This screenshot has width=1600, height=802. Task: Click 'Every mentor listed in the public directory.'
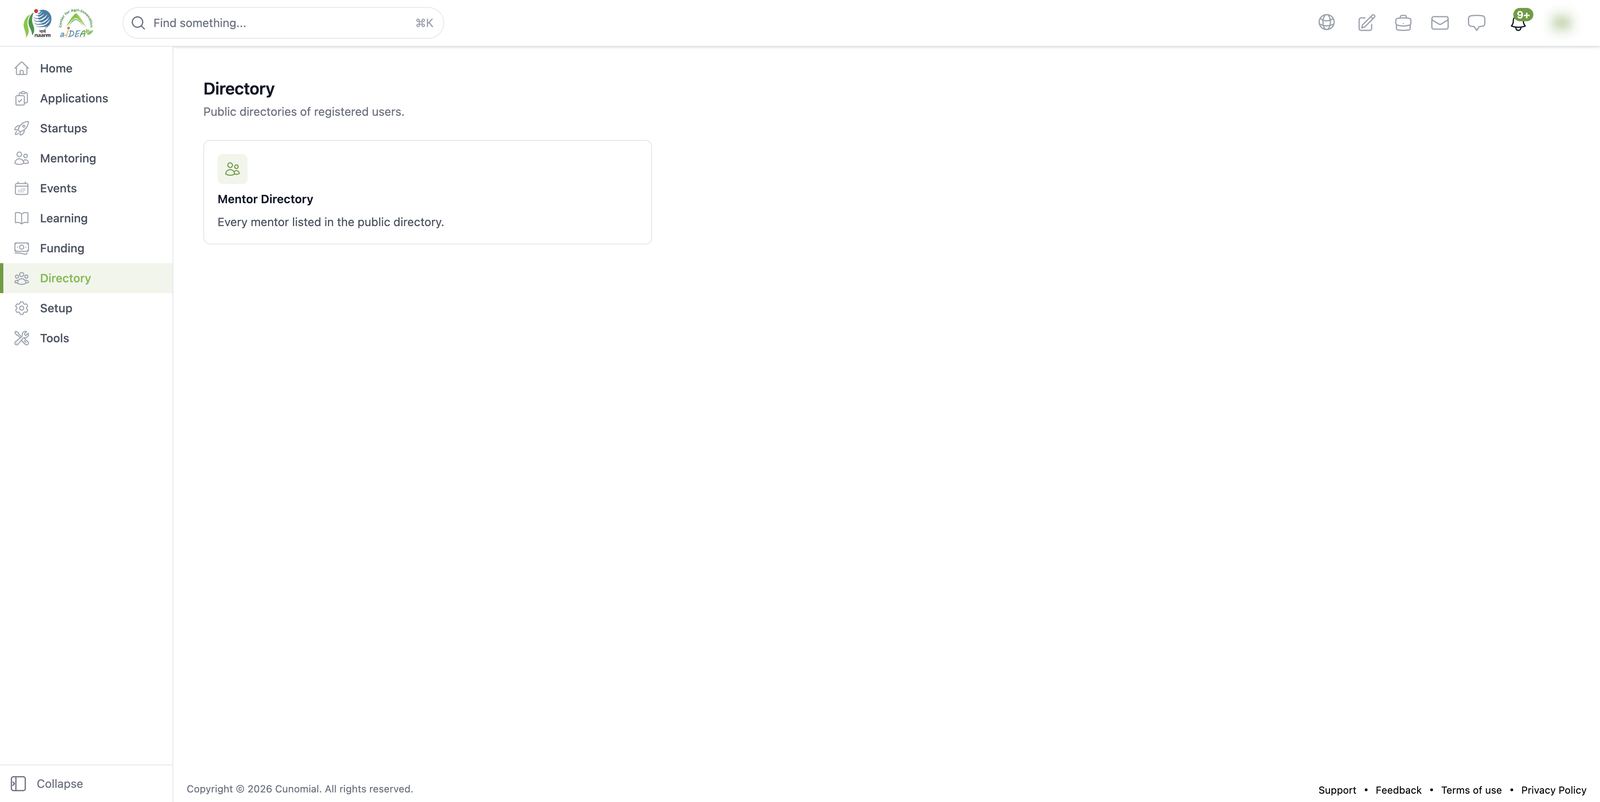pyautogui.click(x=331, y=222)
